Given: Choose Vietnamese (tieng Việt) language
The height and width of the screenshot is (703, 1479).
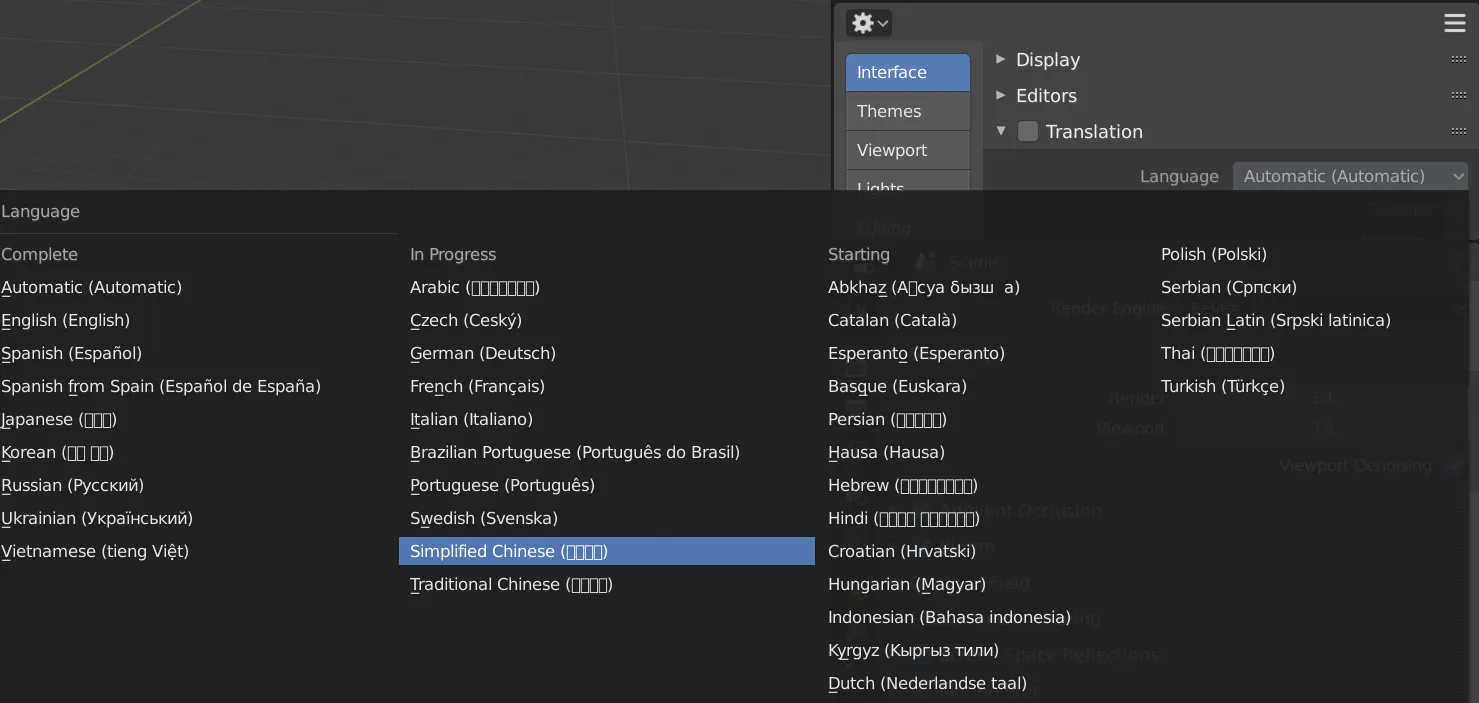Looking at the screenshot, I should pos(95,551).
